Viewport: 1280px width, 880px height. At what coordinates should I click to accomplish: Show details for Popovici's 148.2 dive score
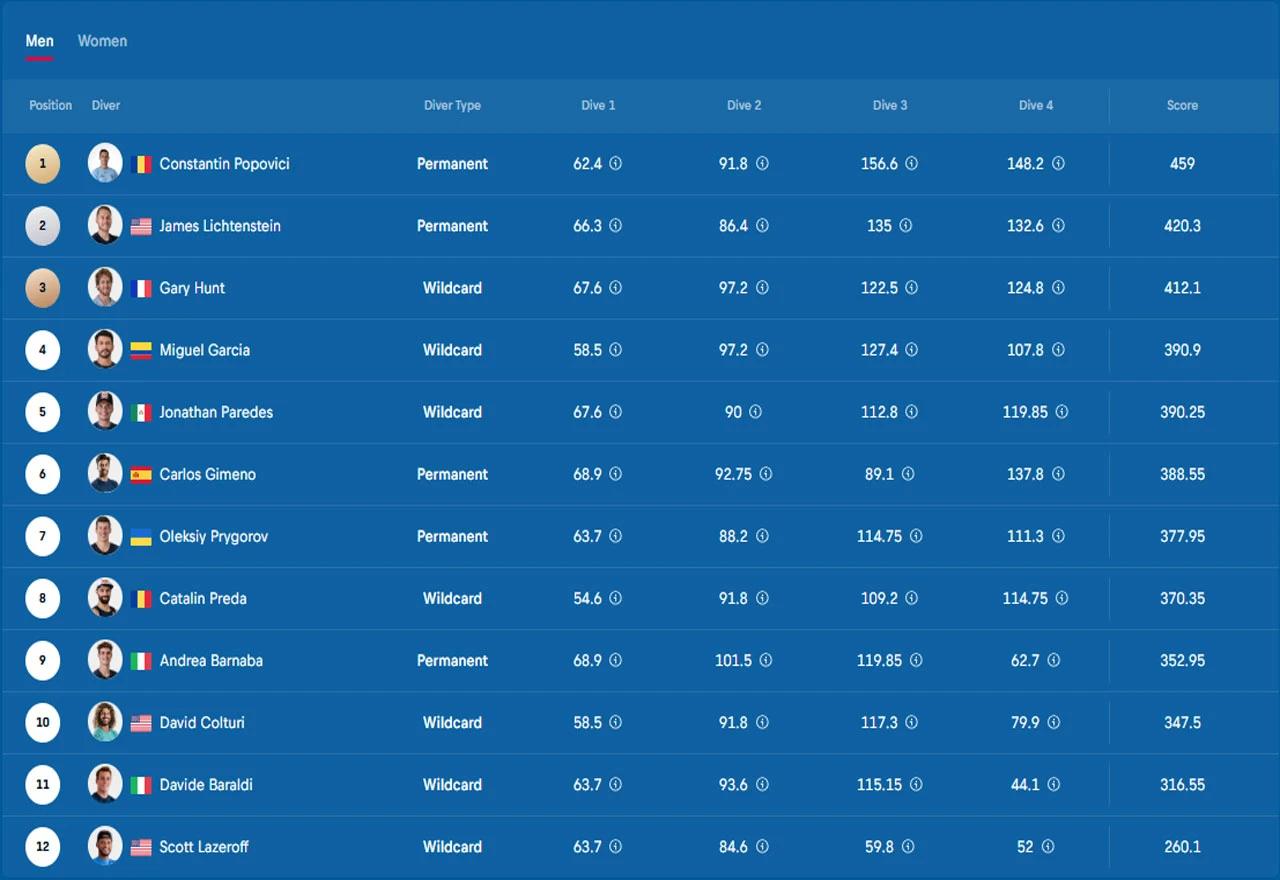tap(1058, 163)
